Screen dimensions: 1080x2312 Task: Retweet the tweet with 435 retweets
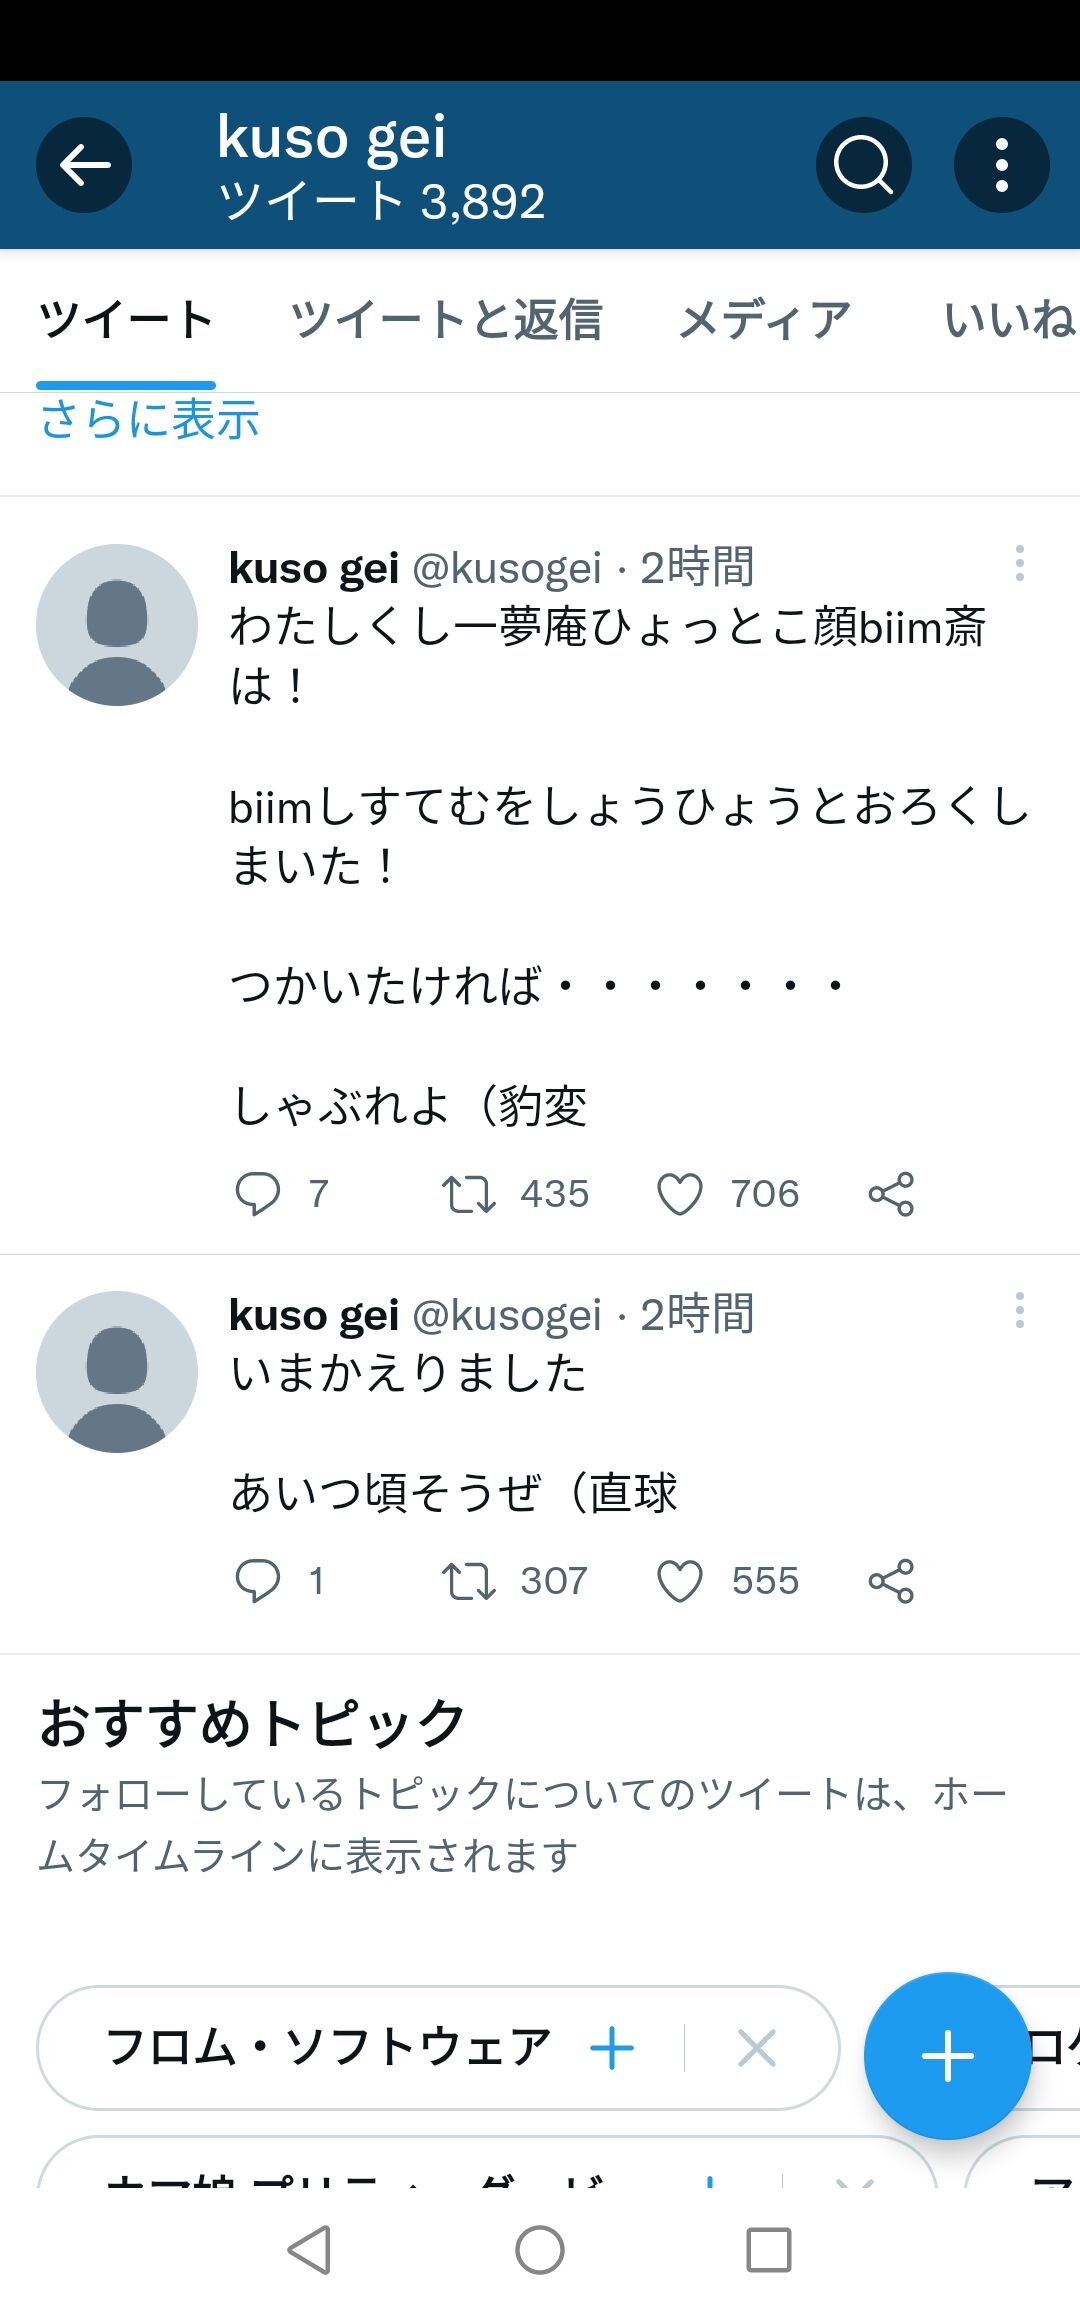[469, 1194]
